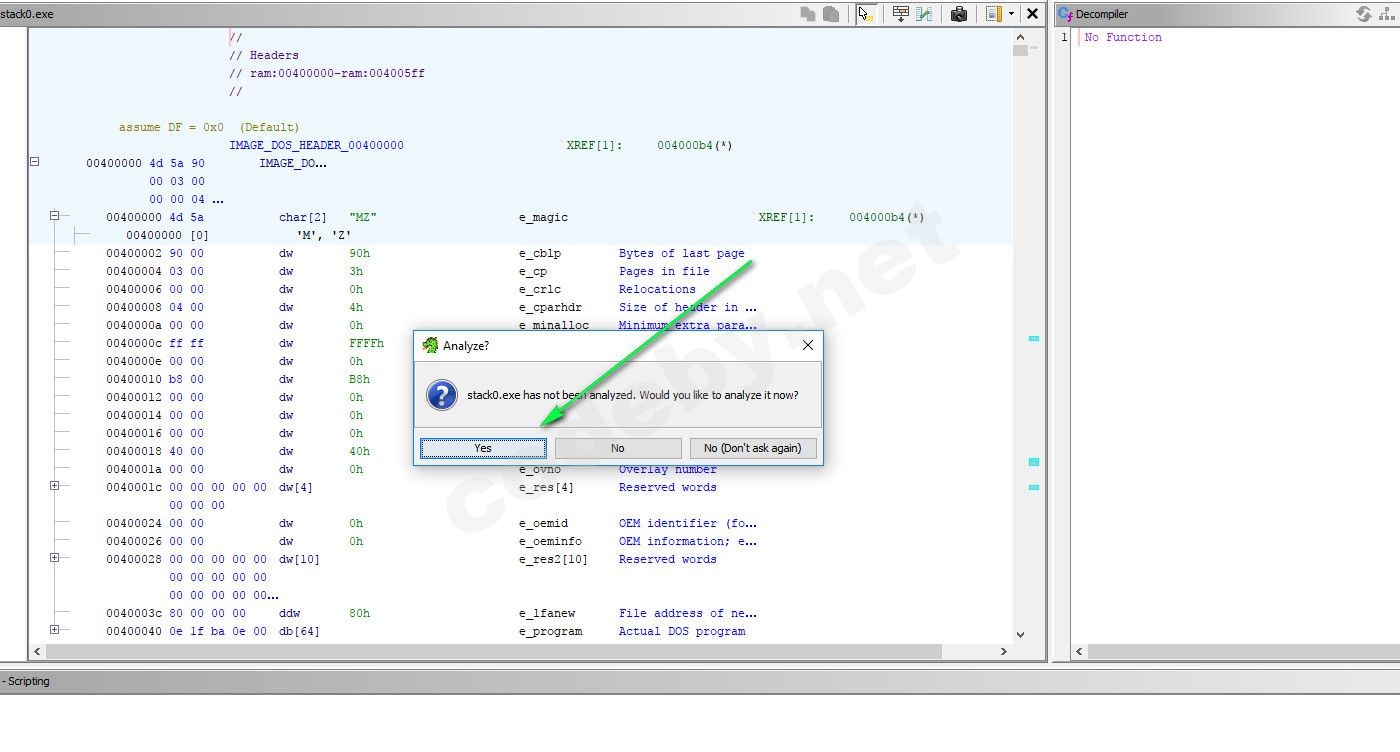Click the 'assume DF = 0x0' line

[x=209, y=127]
